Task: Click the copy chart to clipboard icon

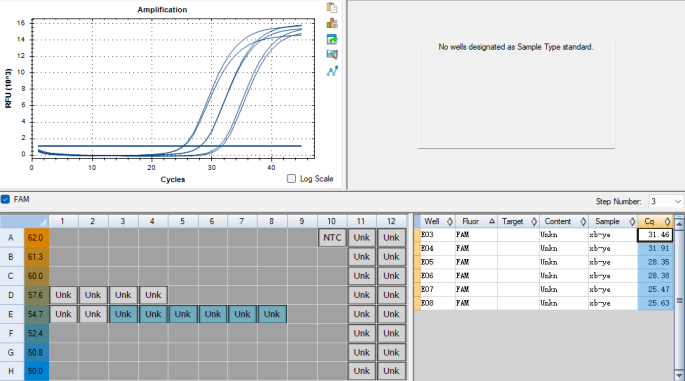Action: 332,7
